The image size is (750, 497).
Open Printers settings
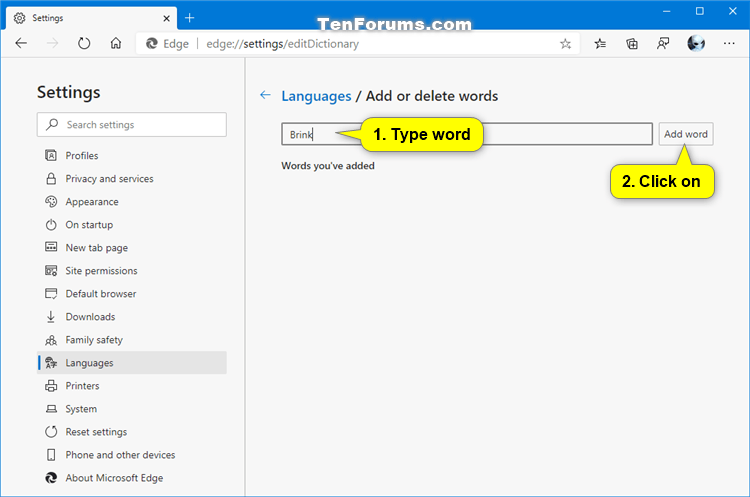(131, 386)
